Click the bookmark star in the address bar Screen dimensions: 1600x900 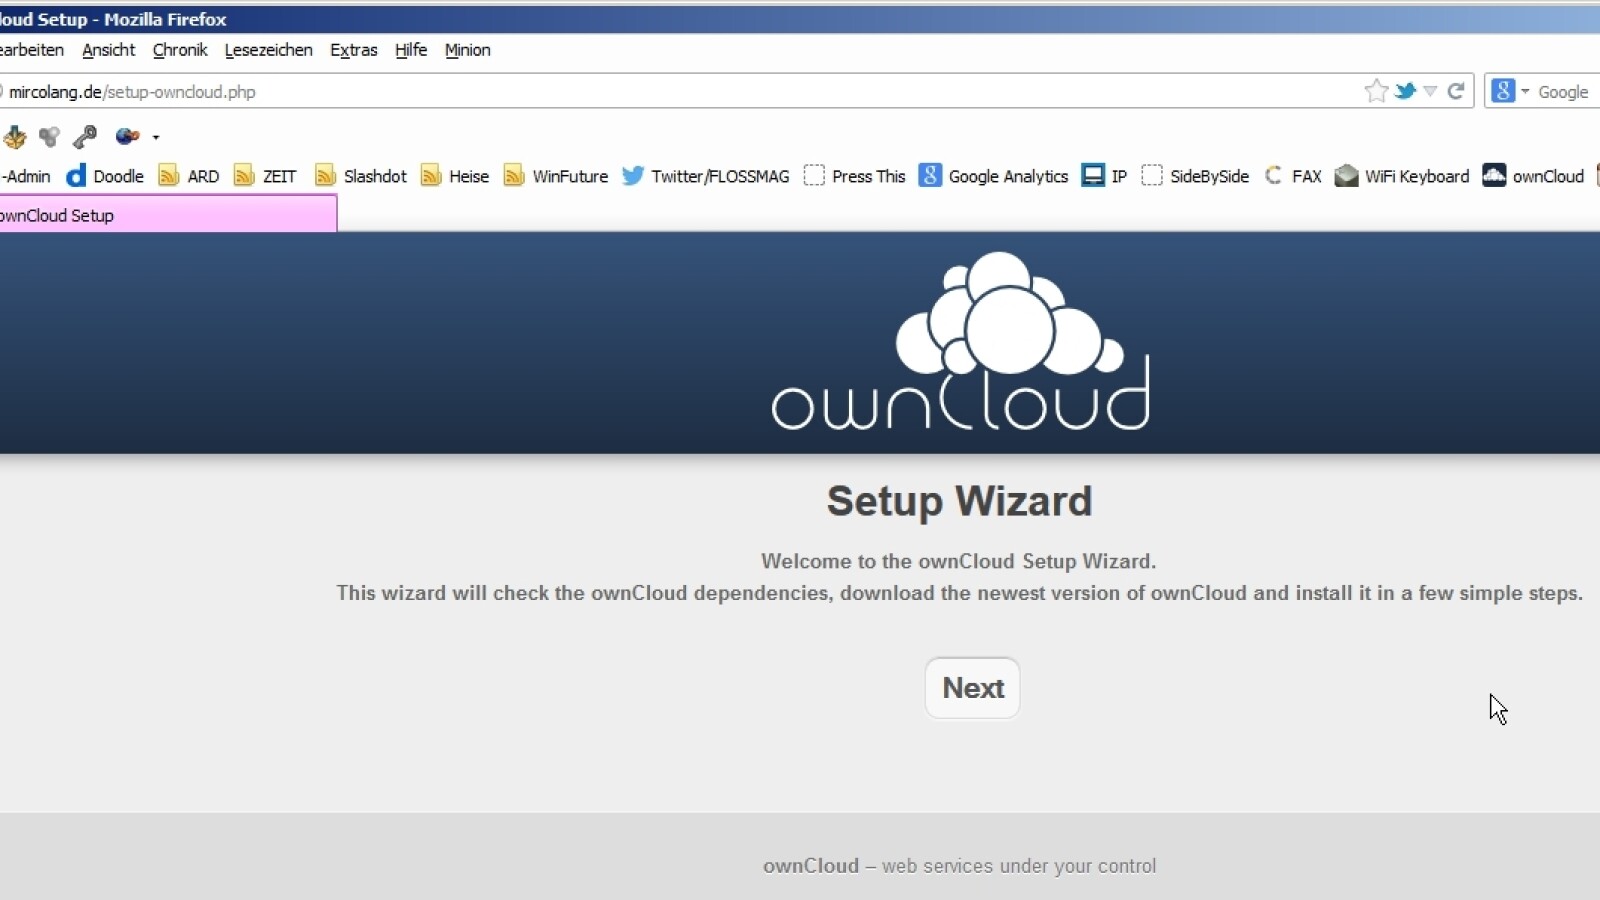tap(1378, 90)
